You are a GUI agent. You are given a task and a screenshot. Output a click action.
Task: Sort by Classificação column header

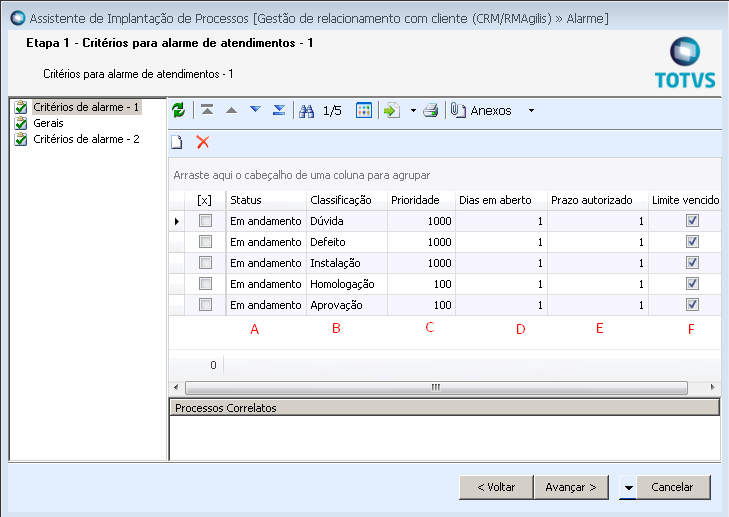point(347,200)
